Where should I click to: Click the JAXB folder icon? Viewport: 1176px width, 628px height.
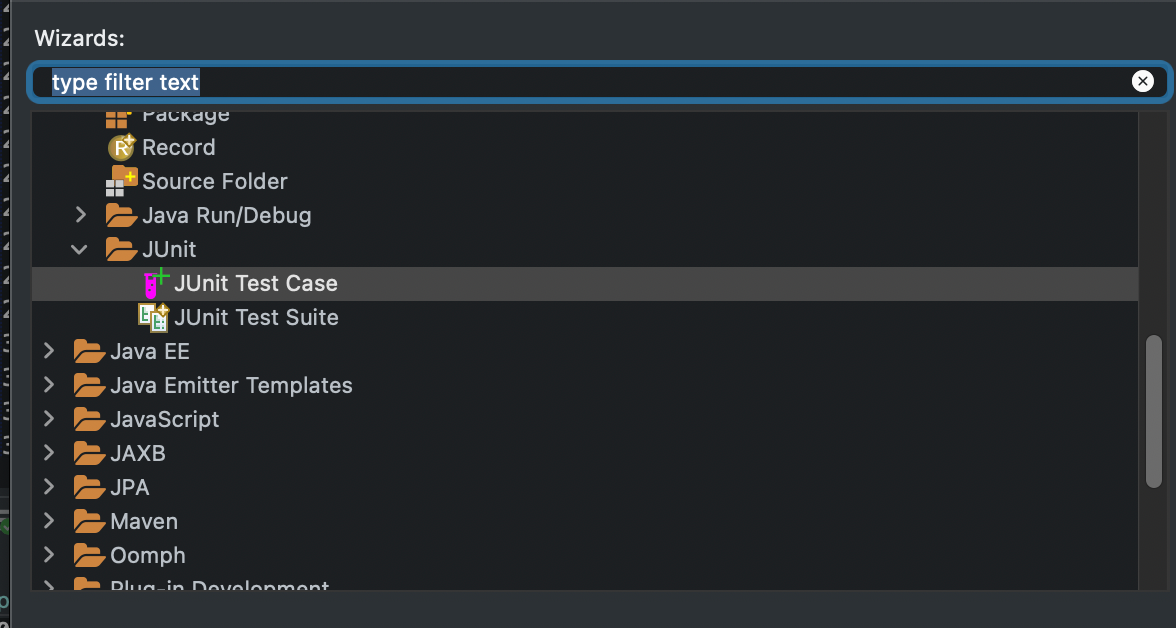[x=89, y=453]
